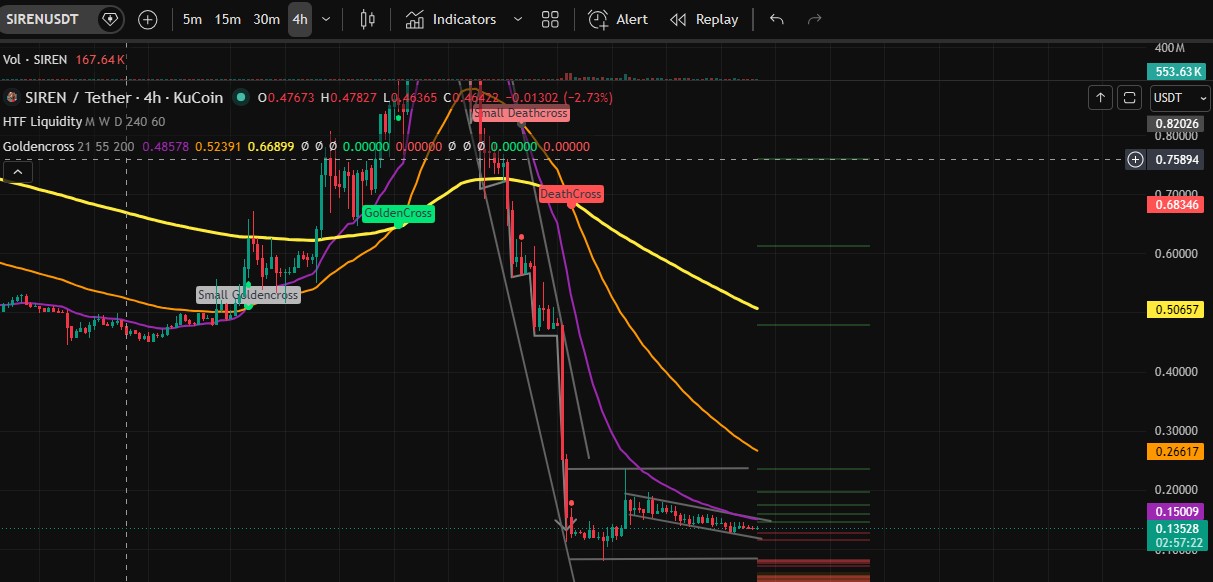Click the DeathCross red label on the chart

tap(571, 194)
